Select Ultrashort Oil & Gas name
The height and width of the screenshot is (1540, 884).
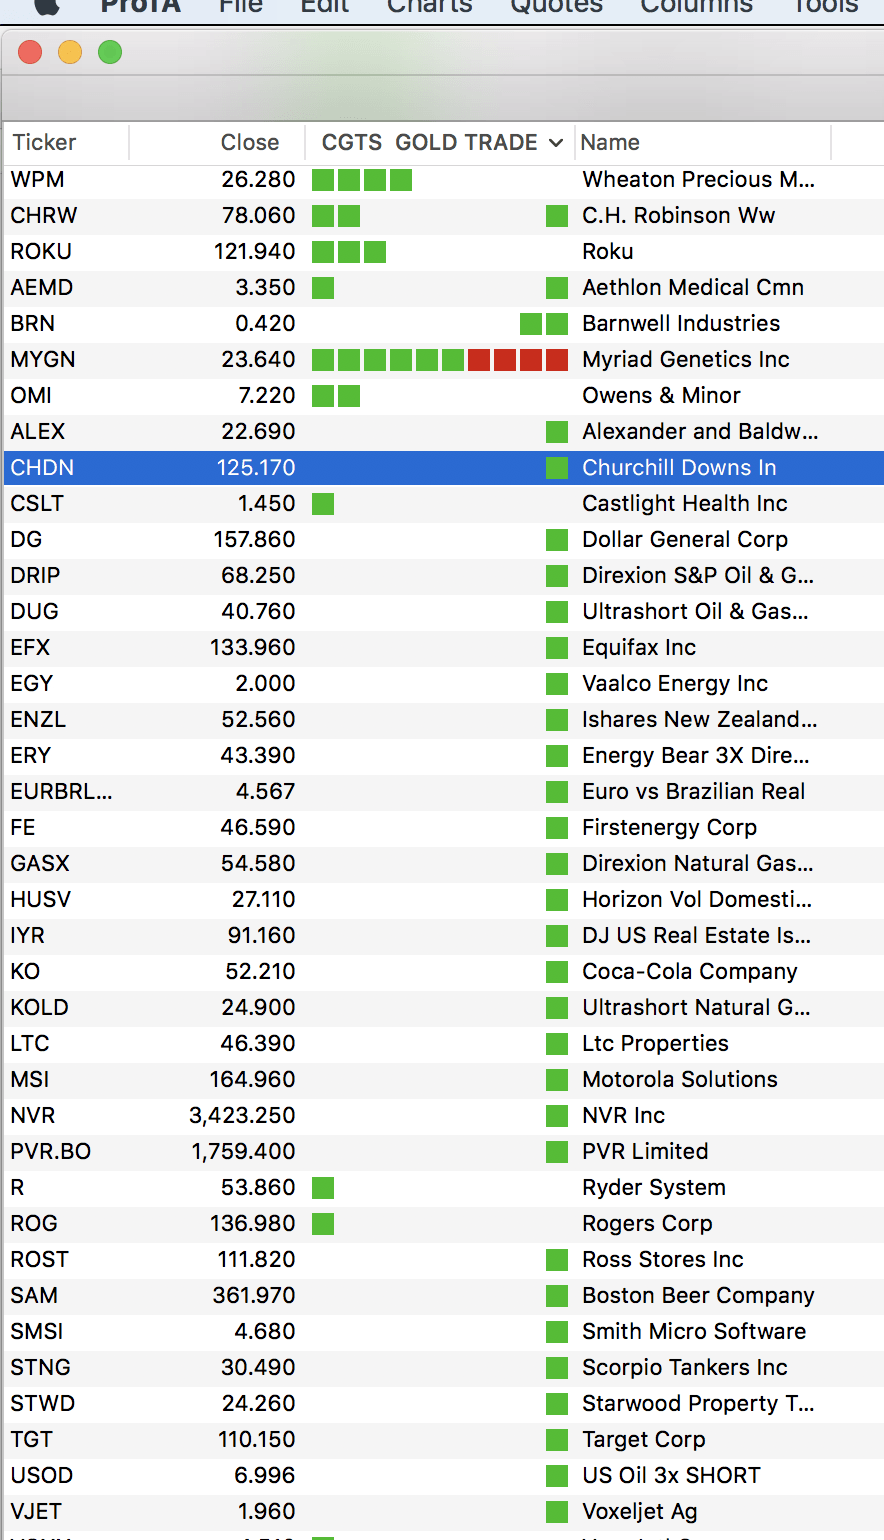tap(695, 611)
